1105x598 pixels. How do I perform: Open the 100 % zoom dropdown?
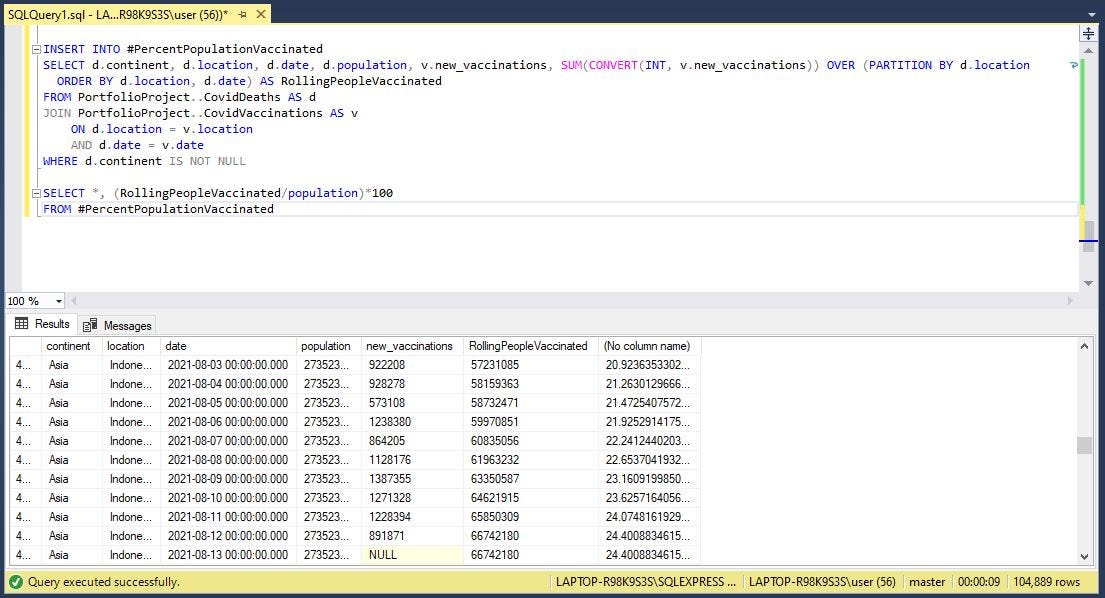tap(58, 301)
